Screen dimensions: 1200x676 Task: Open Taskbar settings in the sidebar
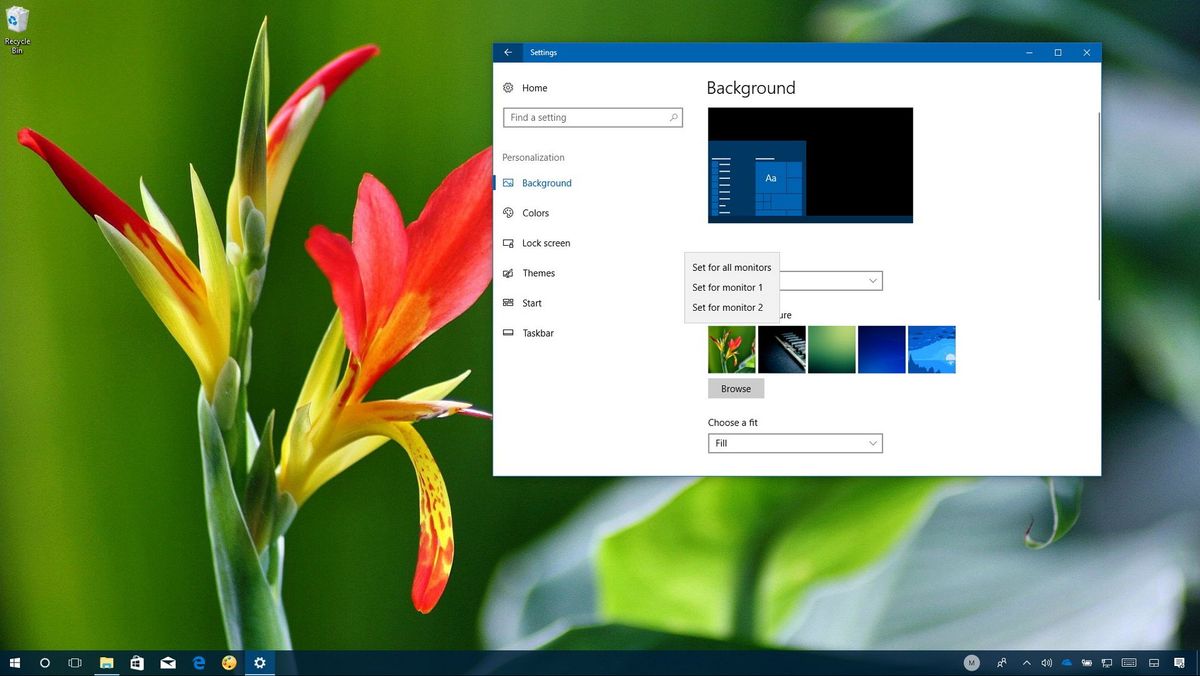pyautogui.click(x=537, y=333)
